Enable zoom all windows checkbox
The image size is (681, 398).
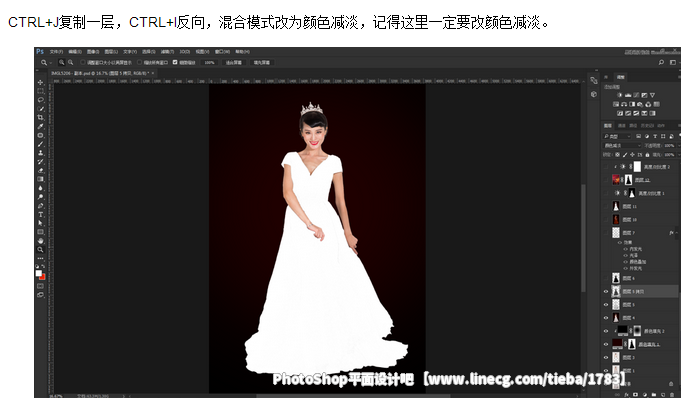click(x=139, y=63)
